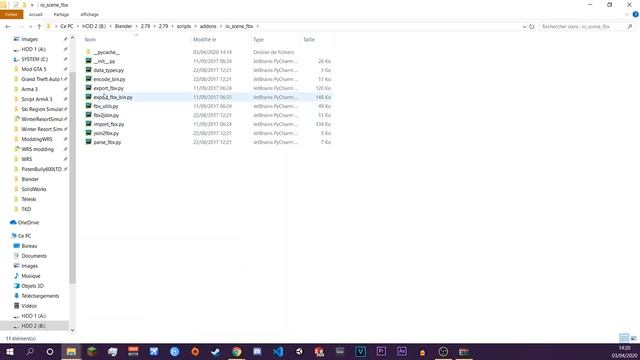
Task: Click the search magnifier icon in search box
Action: [629, 27]
